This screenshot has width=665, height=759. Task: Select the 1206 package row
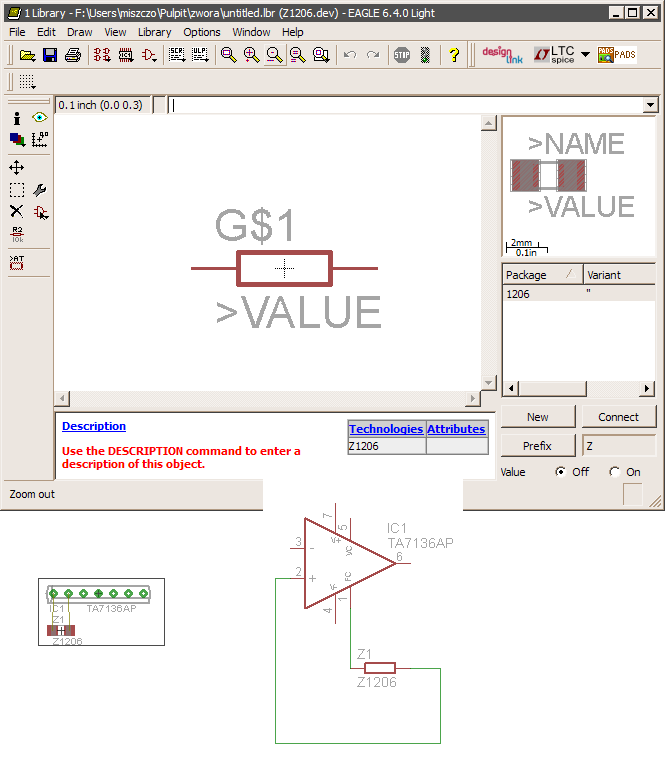coord(579,294)
